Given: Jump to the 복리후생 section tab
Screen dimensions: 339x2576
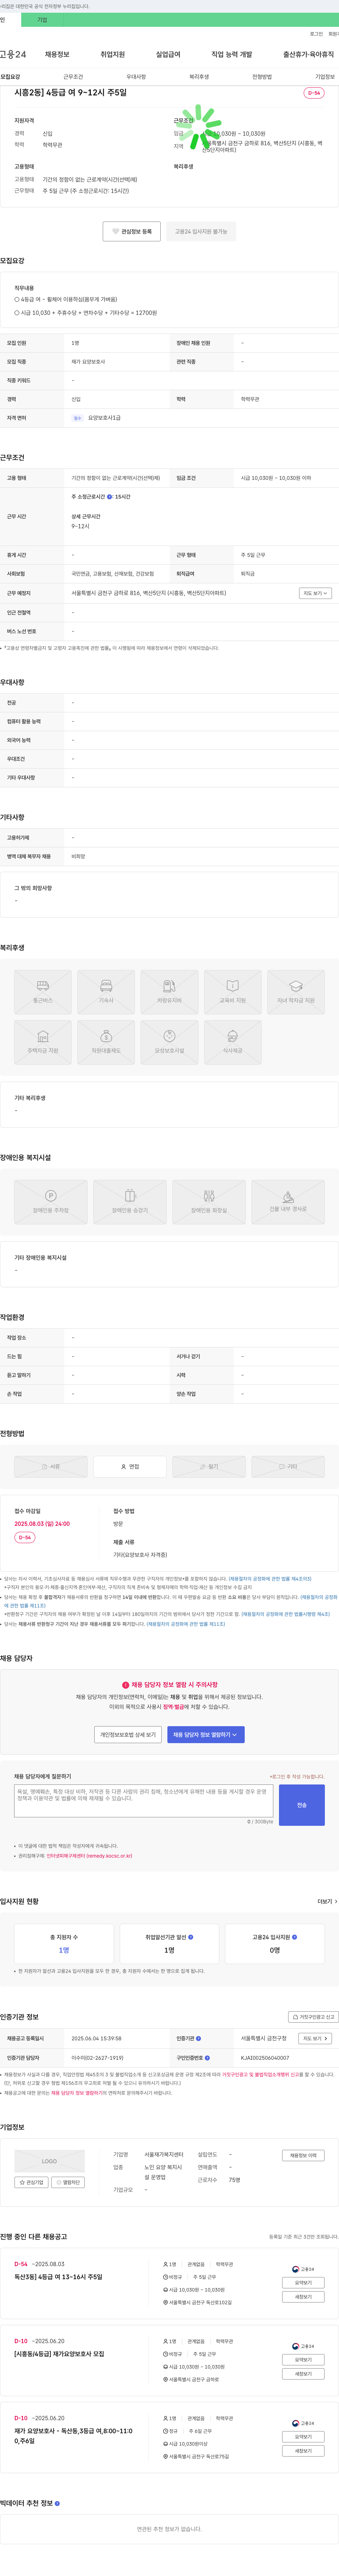Looking at the screenshot, I should coord(199,77).
